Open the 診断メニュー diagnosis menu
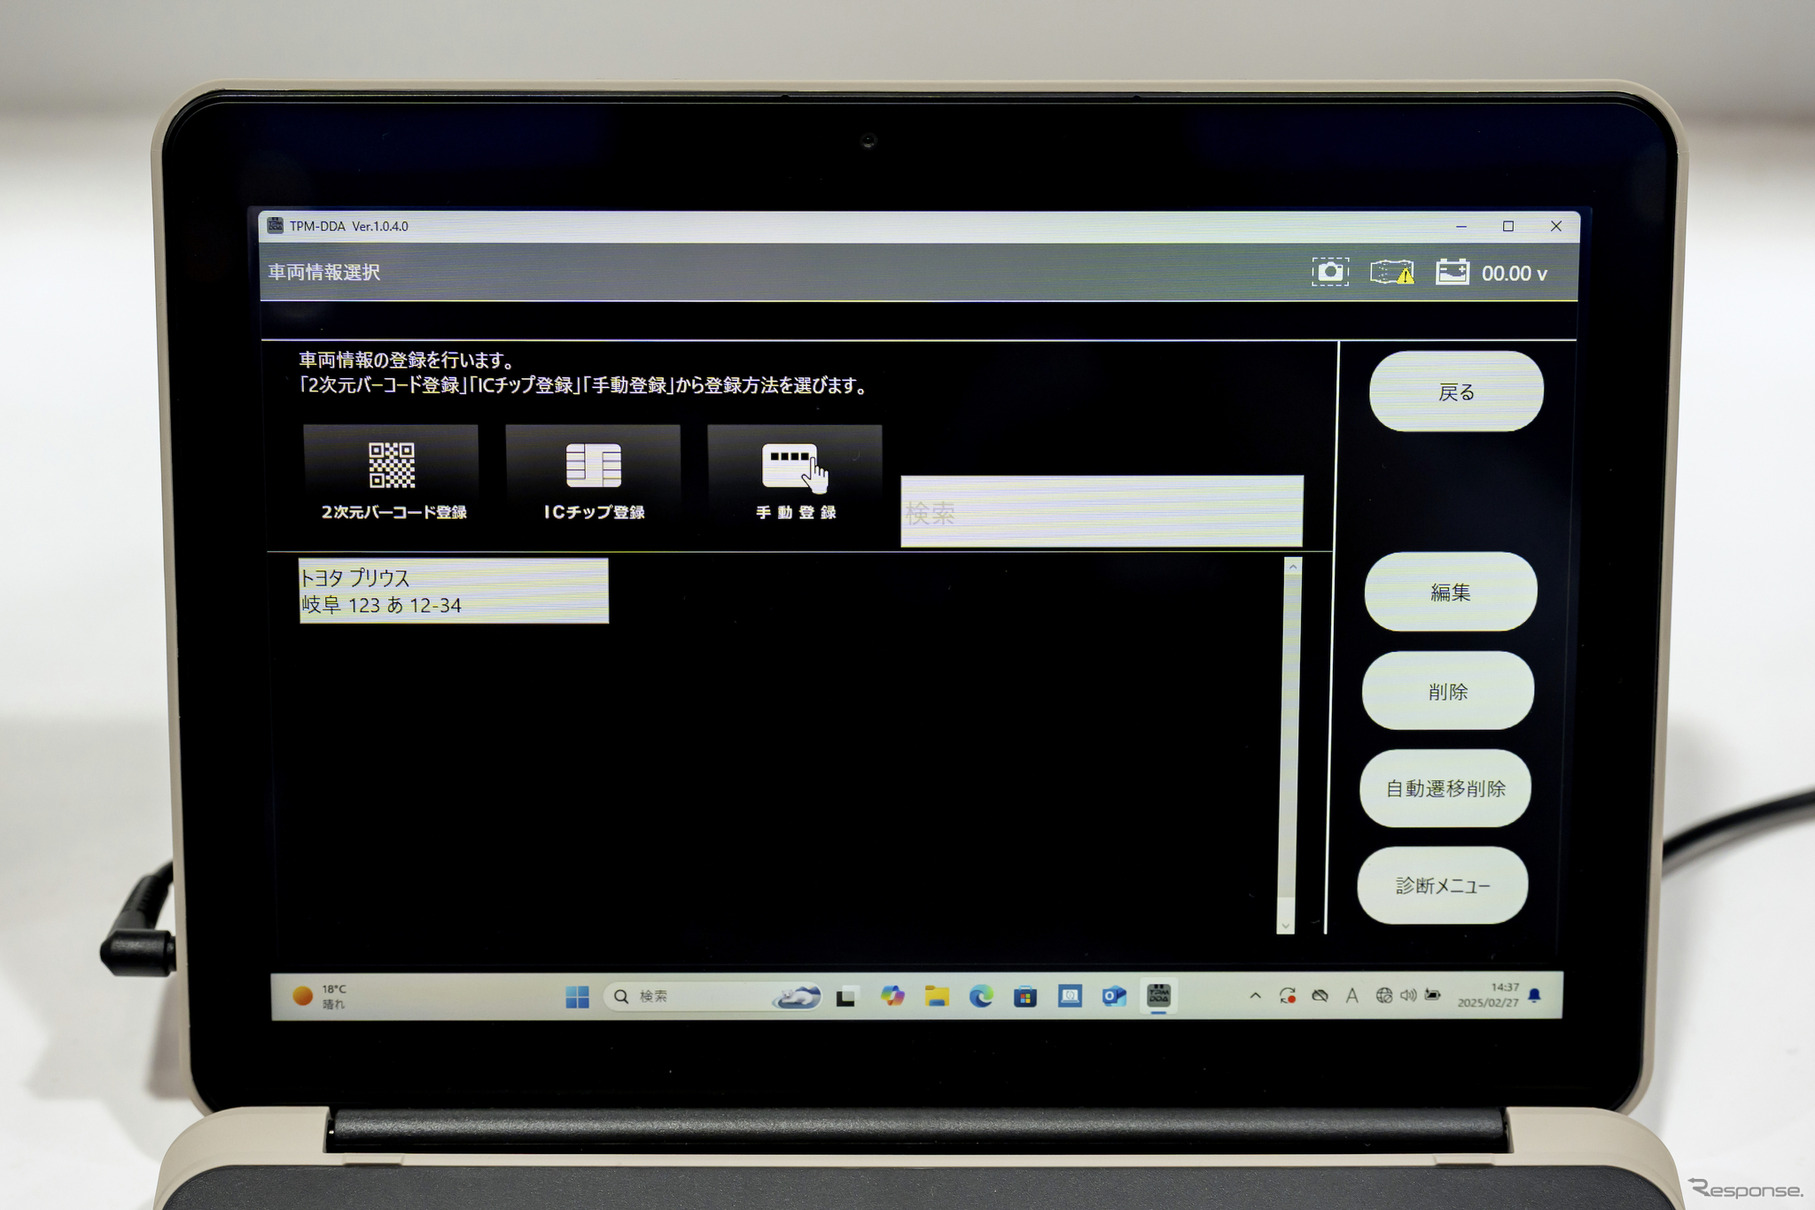1815x1210 pixels. [1442, 886]
